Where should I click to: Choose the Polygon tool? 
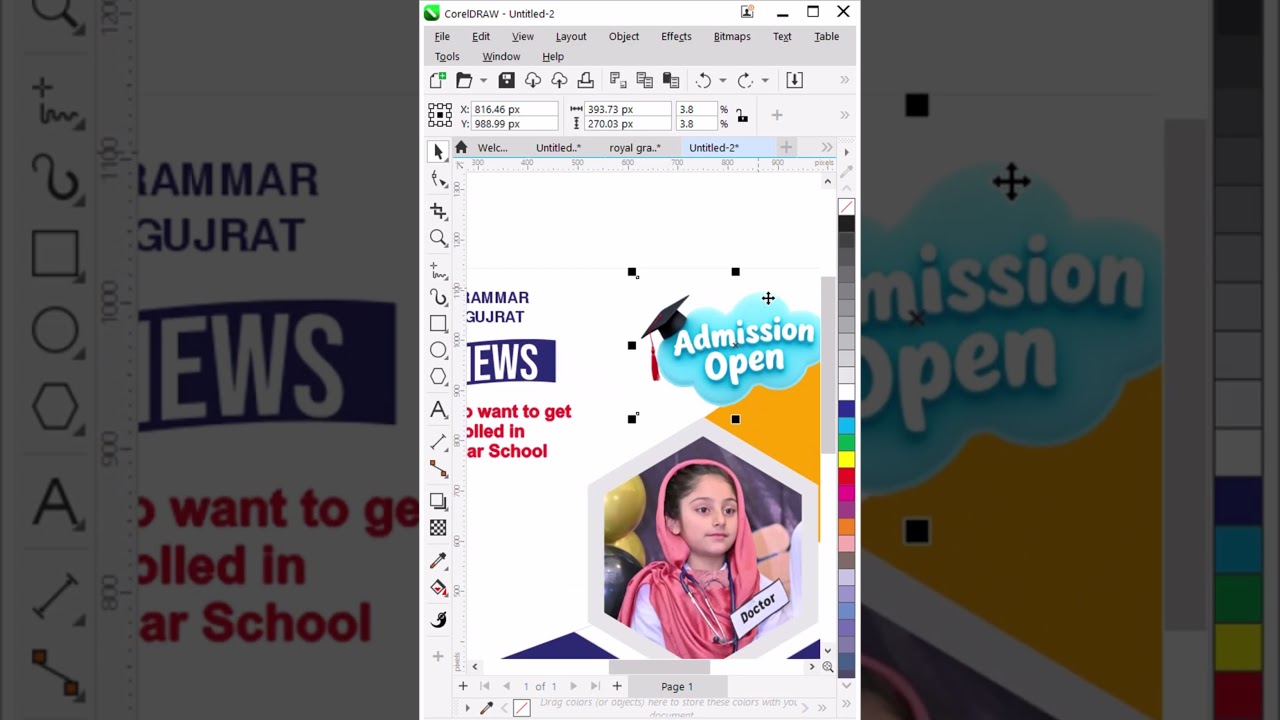point(438,376)
